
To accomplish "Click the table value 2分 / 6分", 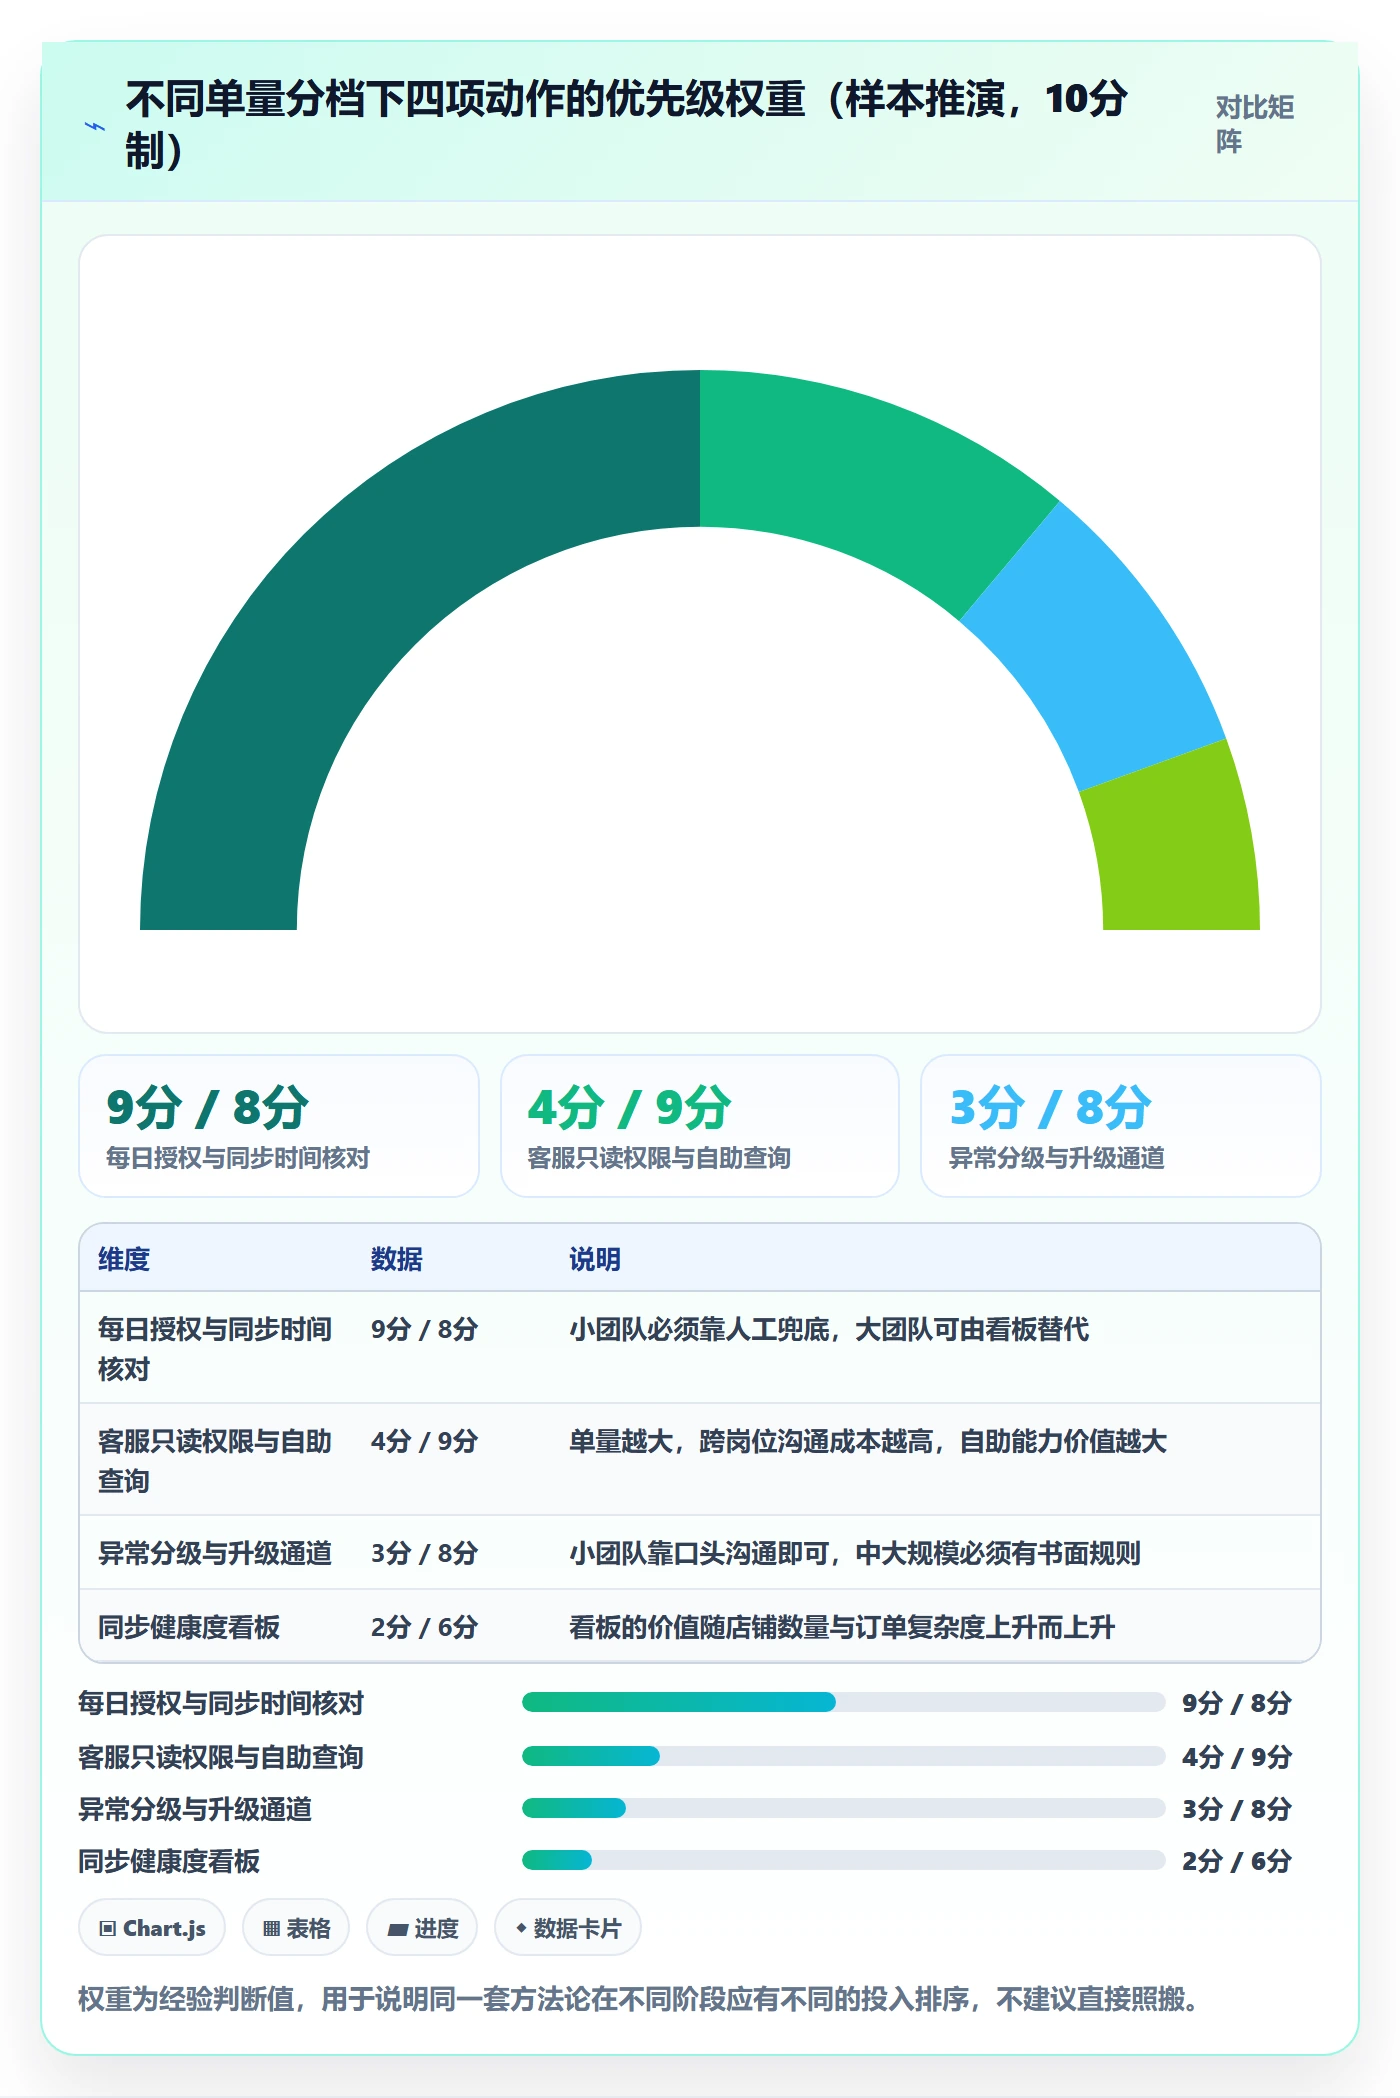I will [x=424, y=1627].
